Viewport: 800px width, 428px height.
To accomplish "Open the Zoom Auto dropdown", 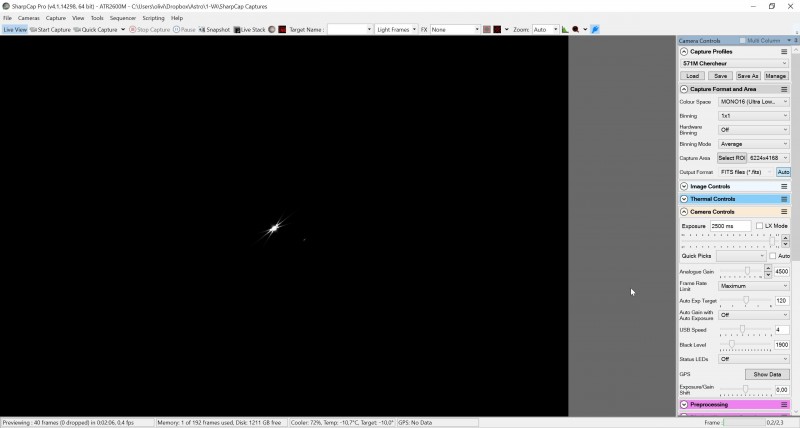I will [x=545, y=30].
